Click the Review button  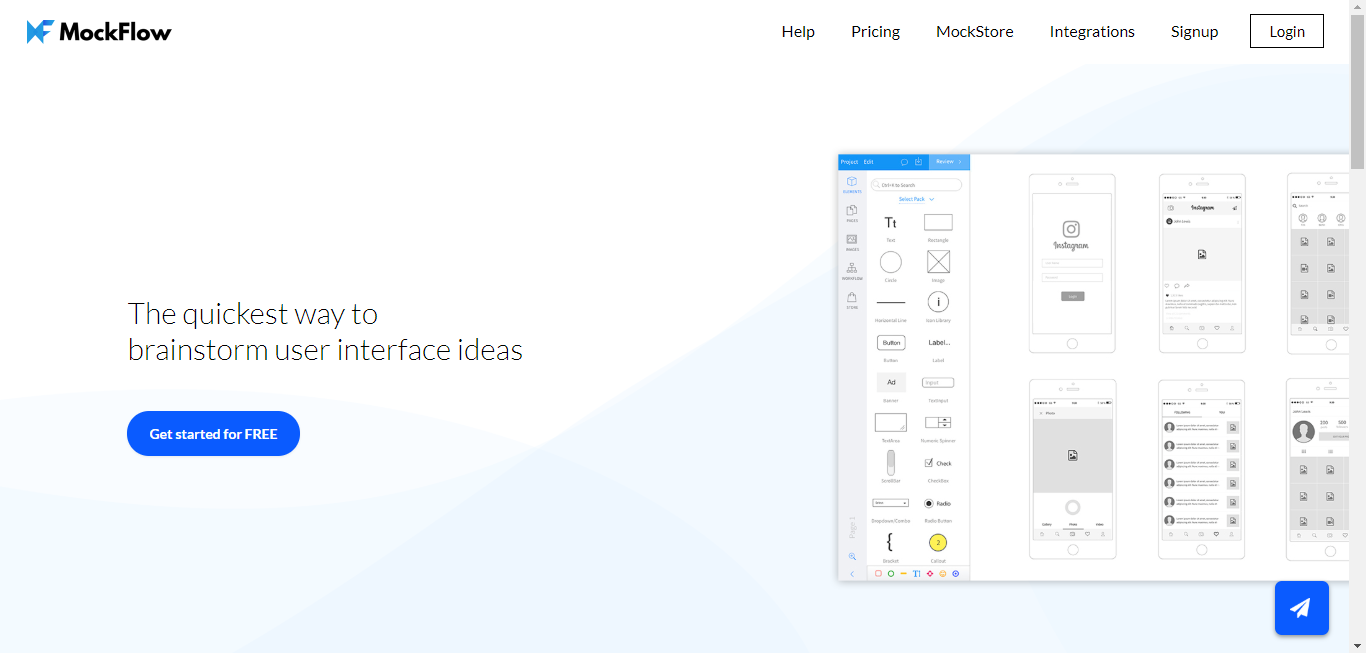point(949,162)
